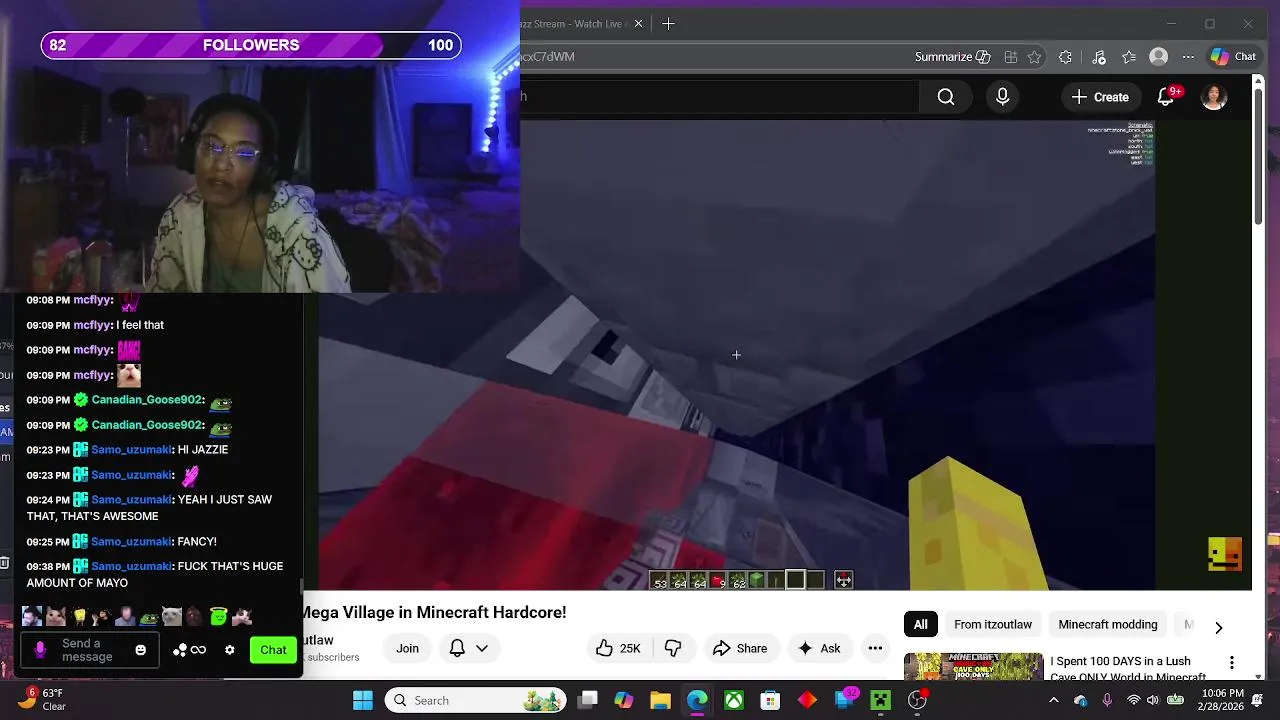Open Minecraft creeper icon on taskbar
The width and height of the screenshot is (1280, 720).
(880, 700)
